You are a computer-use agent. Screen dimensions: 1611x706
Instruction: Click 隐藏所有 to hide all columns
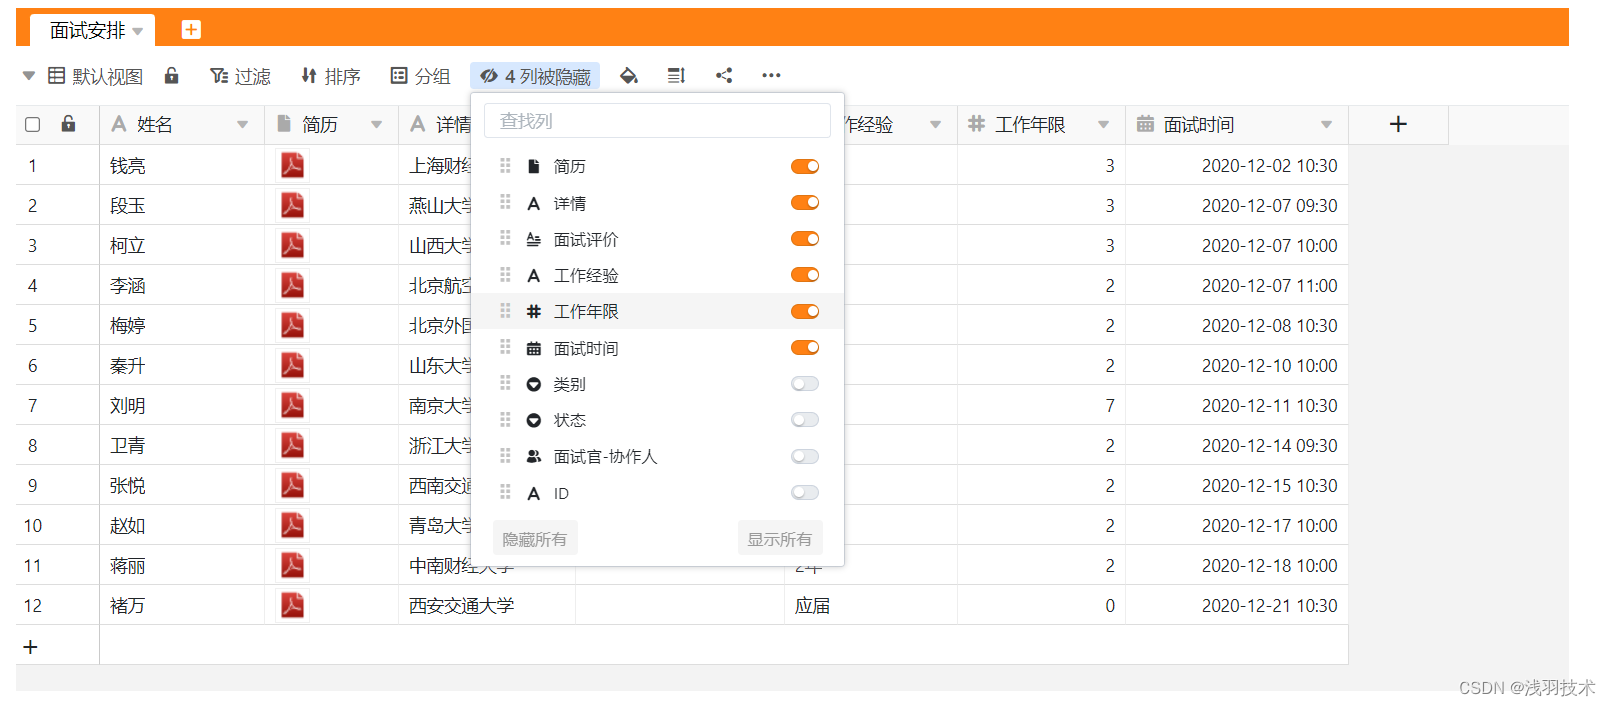tap(535, 539)
